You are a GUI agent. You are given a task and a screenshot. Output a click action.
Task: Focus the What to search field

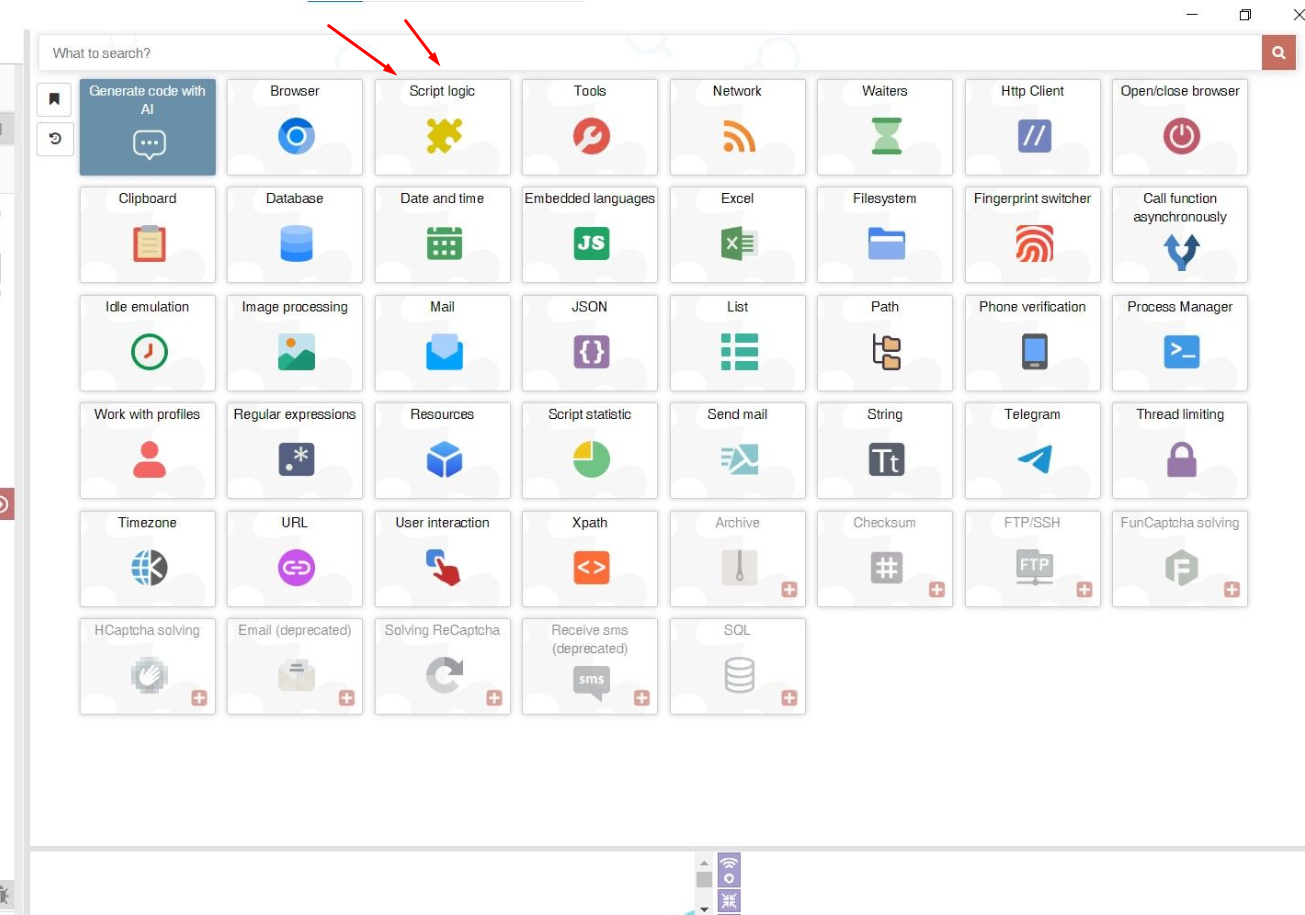[x=650, y=53]
